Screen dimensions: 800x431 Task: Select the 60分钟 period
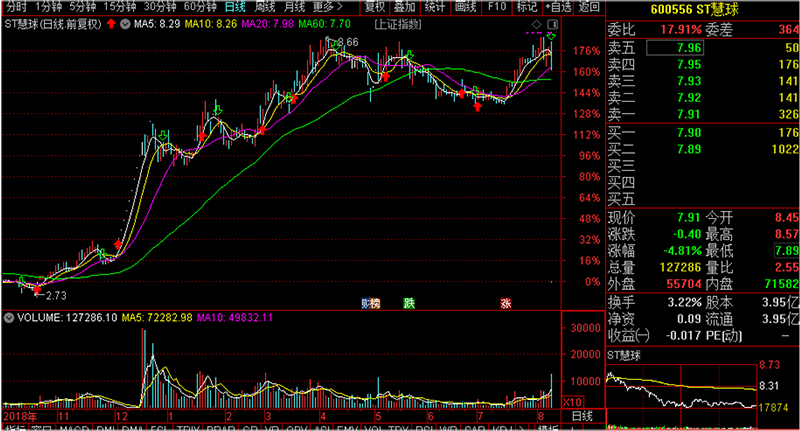coord(198,6)
